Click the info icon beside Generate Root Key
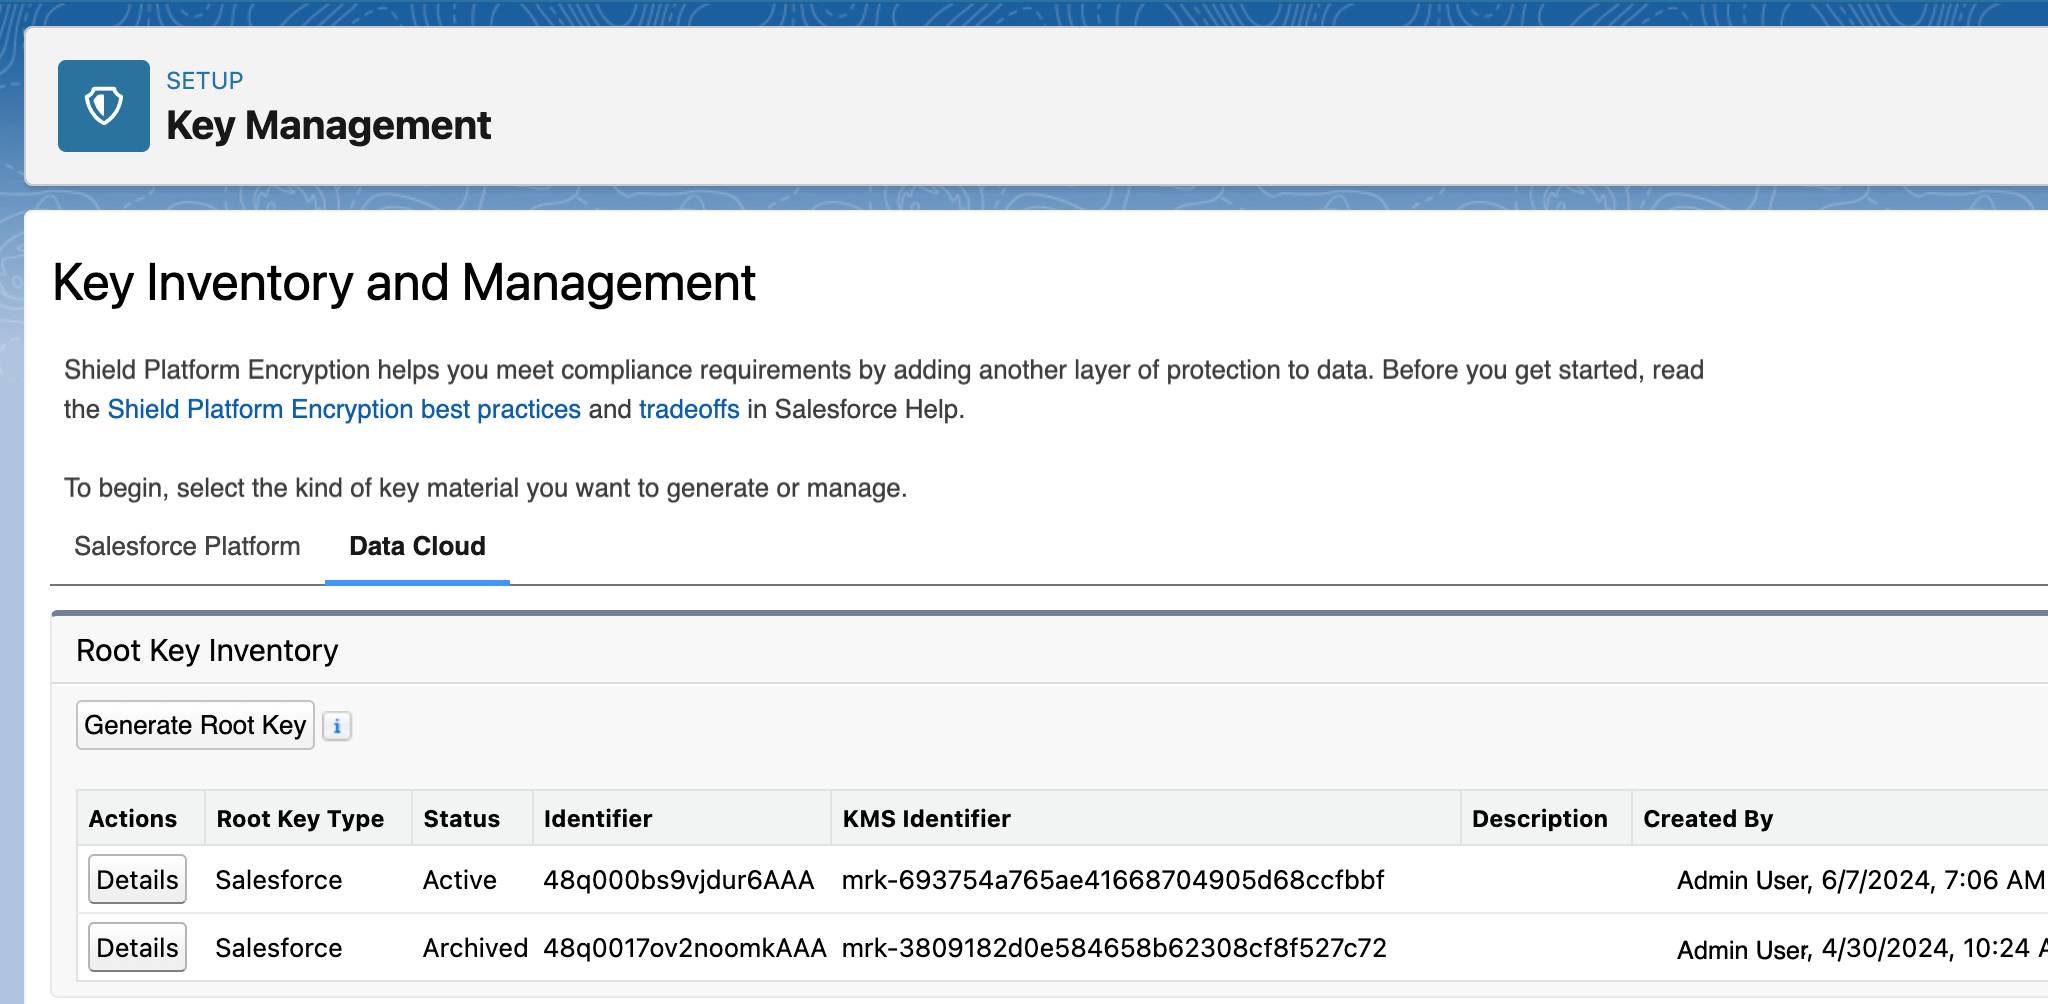The width and height of the screenshot is (2048, 1004). tap(337, 726)
